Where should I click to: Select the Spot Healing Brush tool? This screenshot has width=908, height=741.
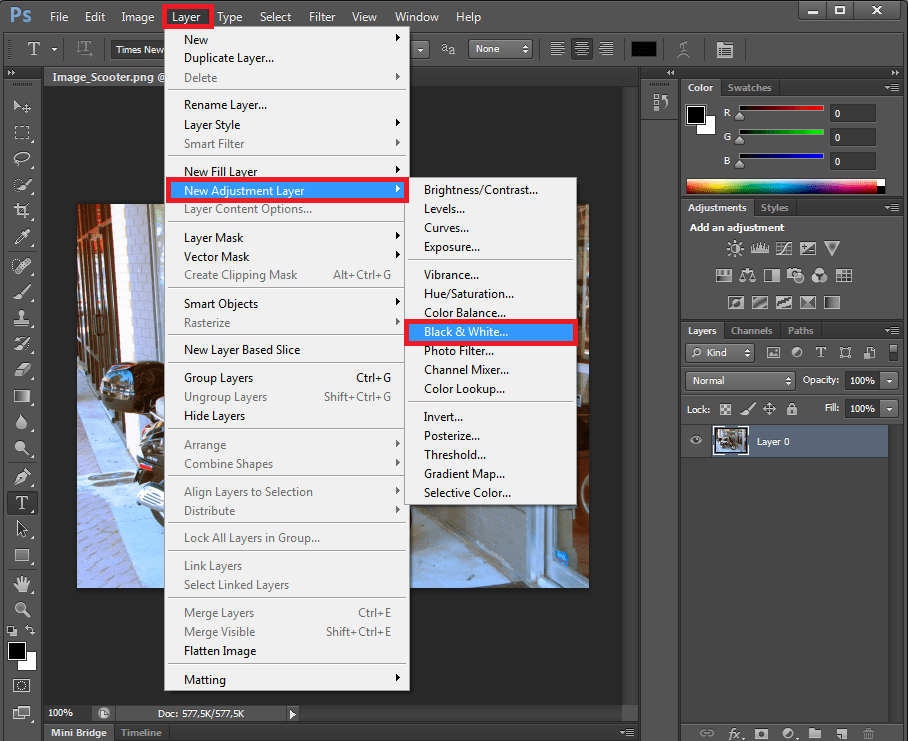(22, 266)
